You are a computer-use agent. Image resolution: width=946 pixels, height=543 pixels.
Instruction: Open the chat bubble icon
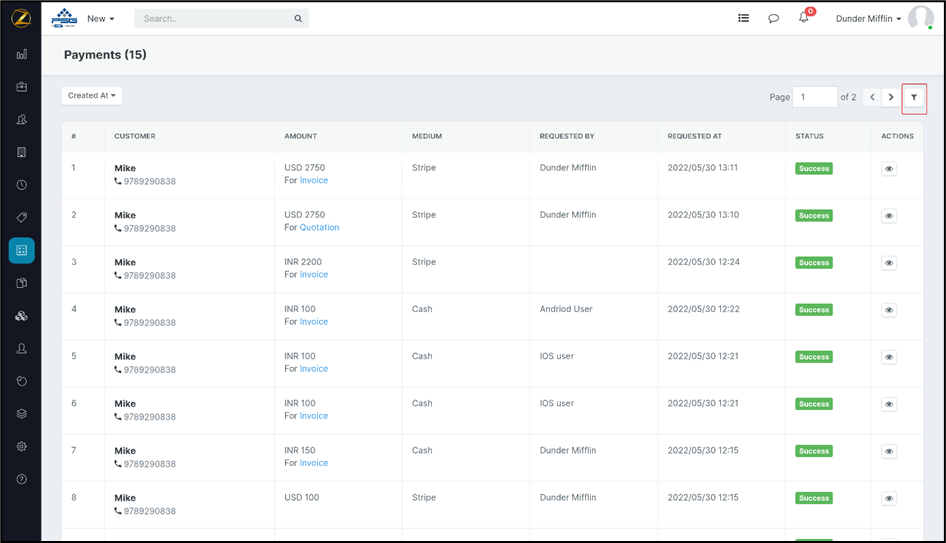773,18
